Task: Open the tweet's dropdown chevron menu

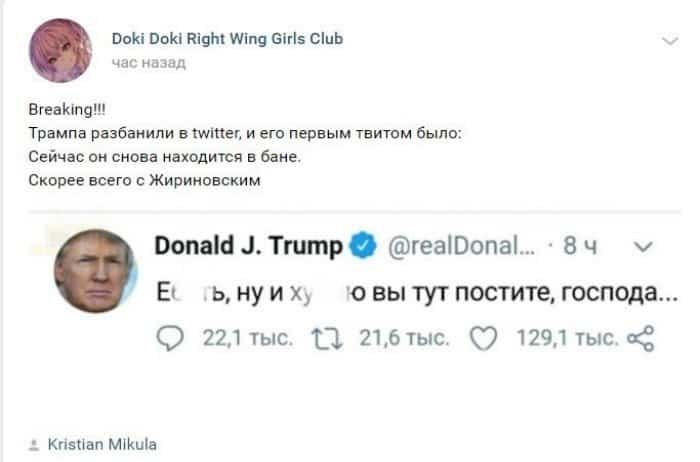Action: pos(643,246)
